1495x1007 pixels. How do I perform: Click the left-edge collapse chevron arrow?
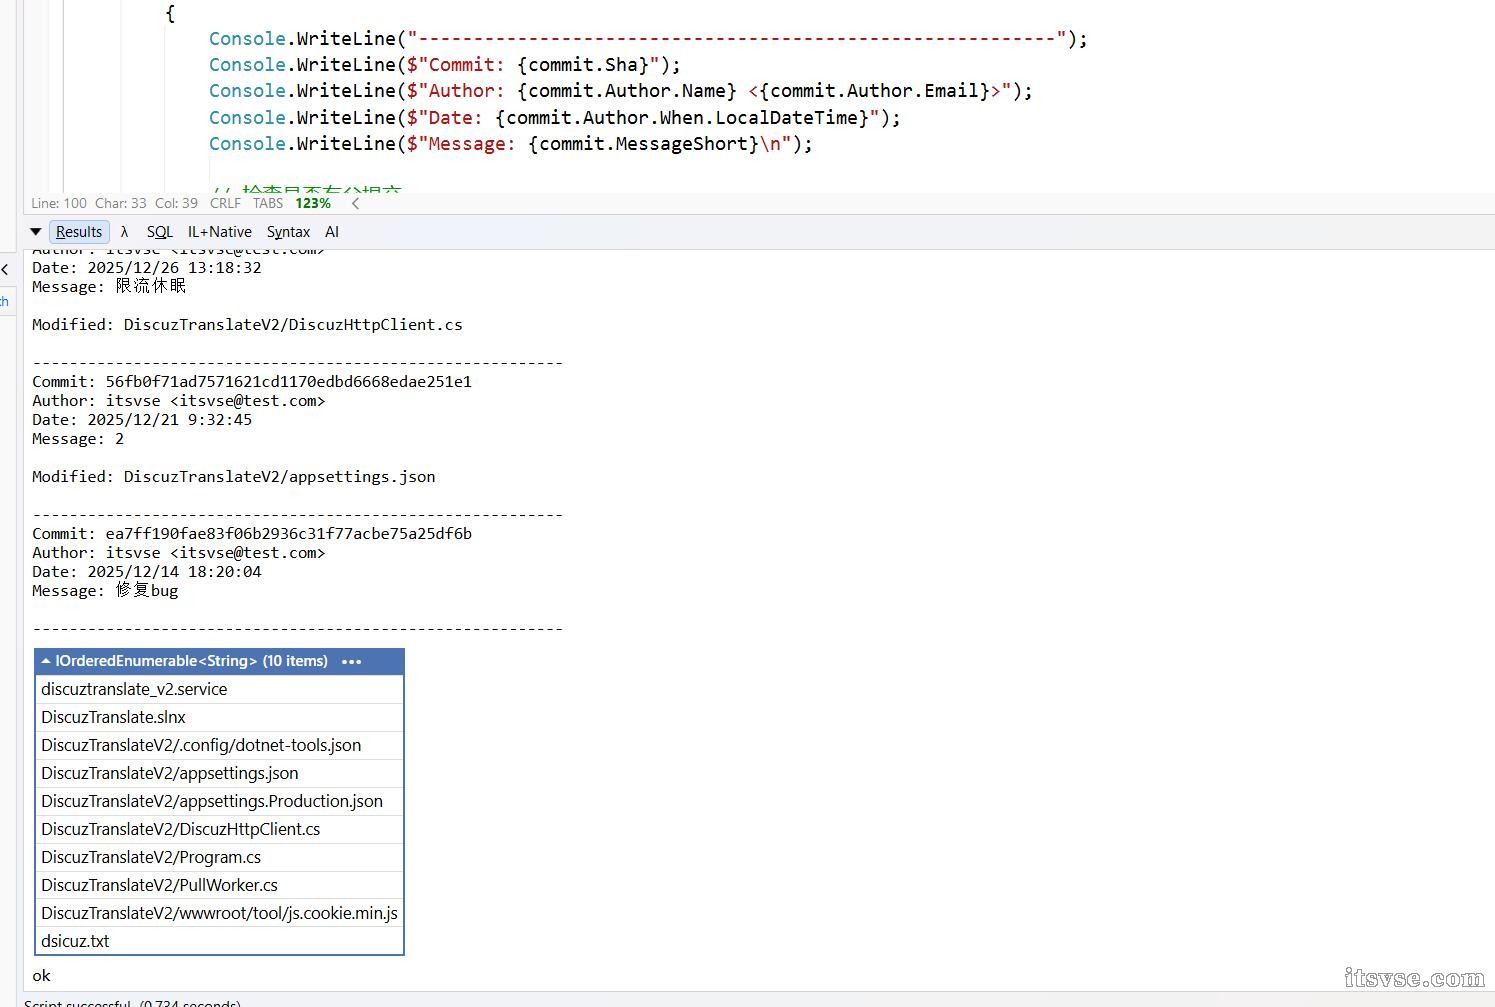click(x=5, y=269)
